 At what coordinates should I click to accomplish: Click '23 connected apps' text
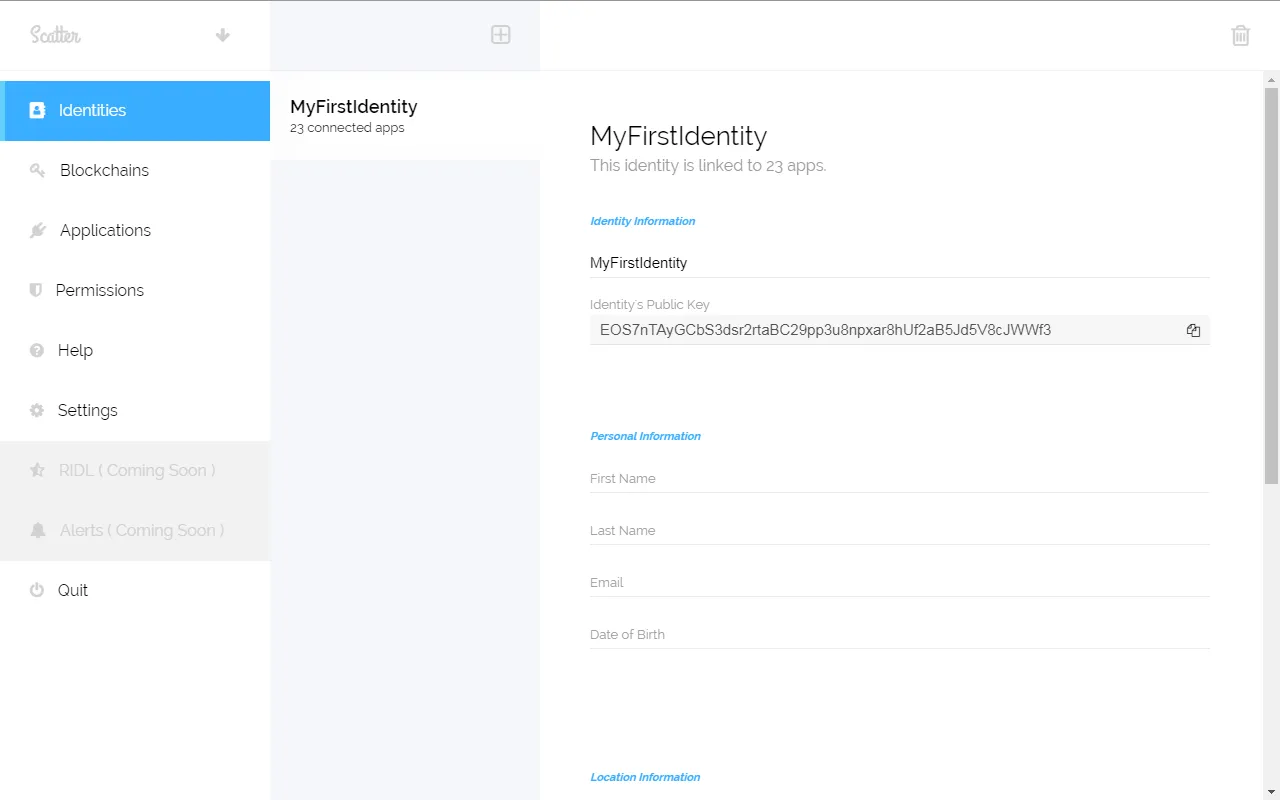point(347,128)
